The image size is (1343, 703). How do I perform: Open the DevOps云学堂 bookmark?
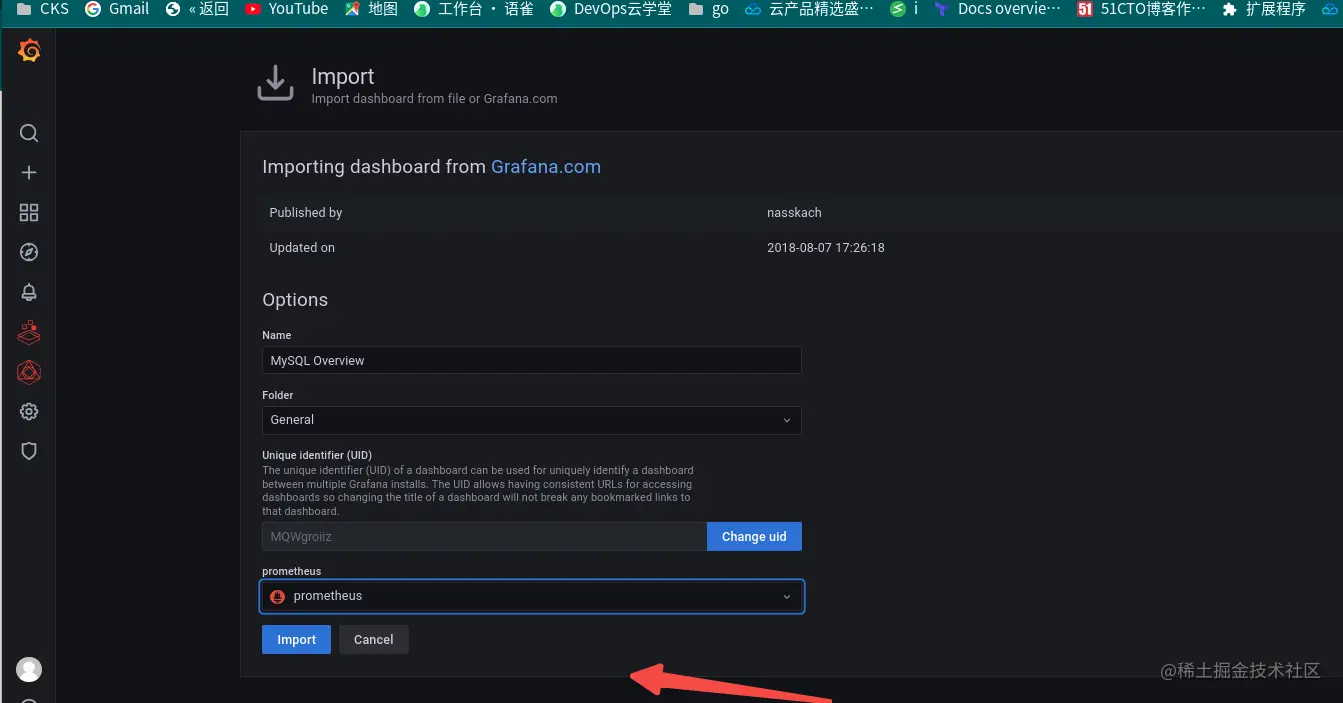click(611, 9)
